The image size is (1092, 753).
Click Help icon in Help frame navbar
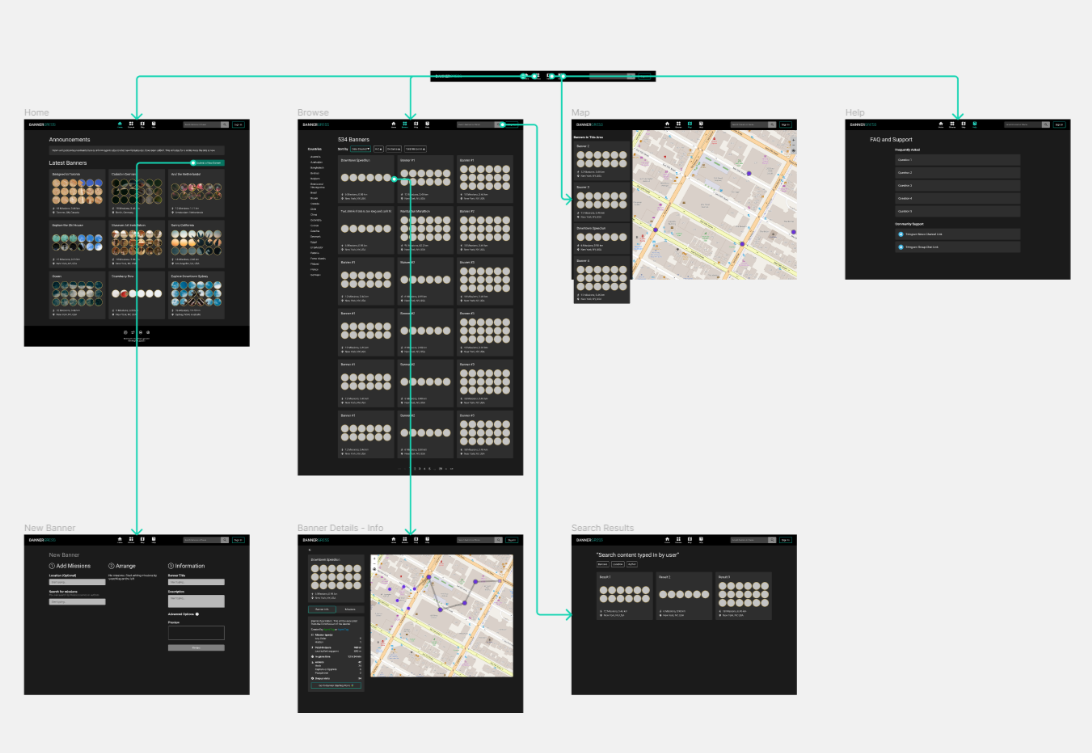coord(975,124)
